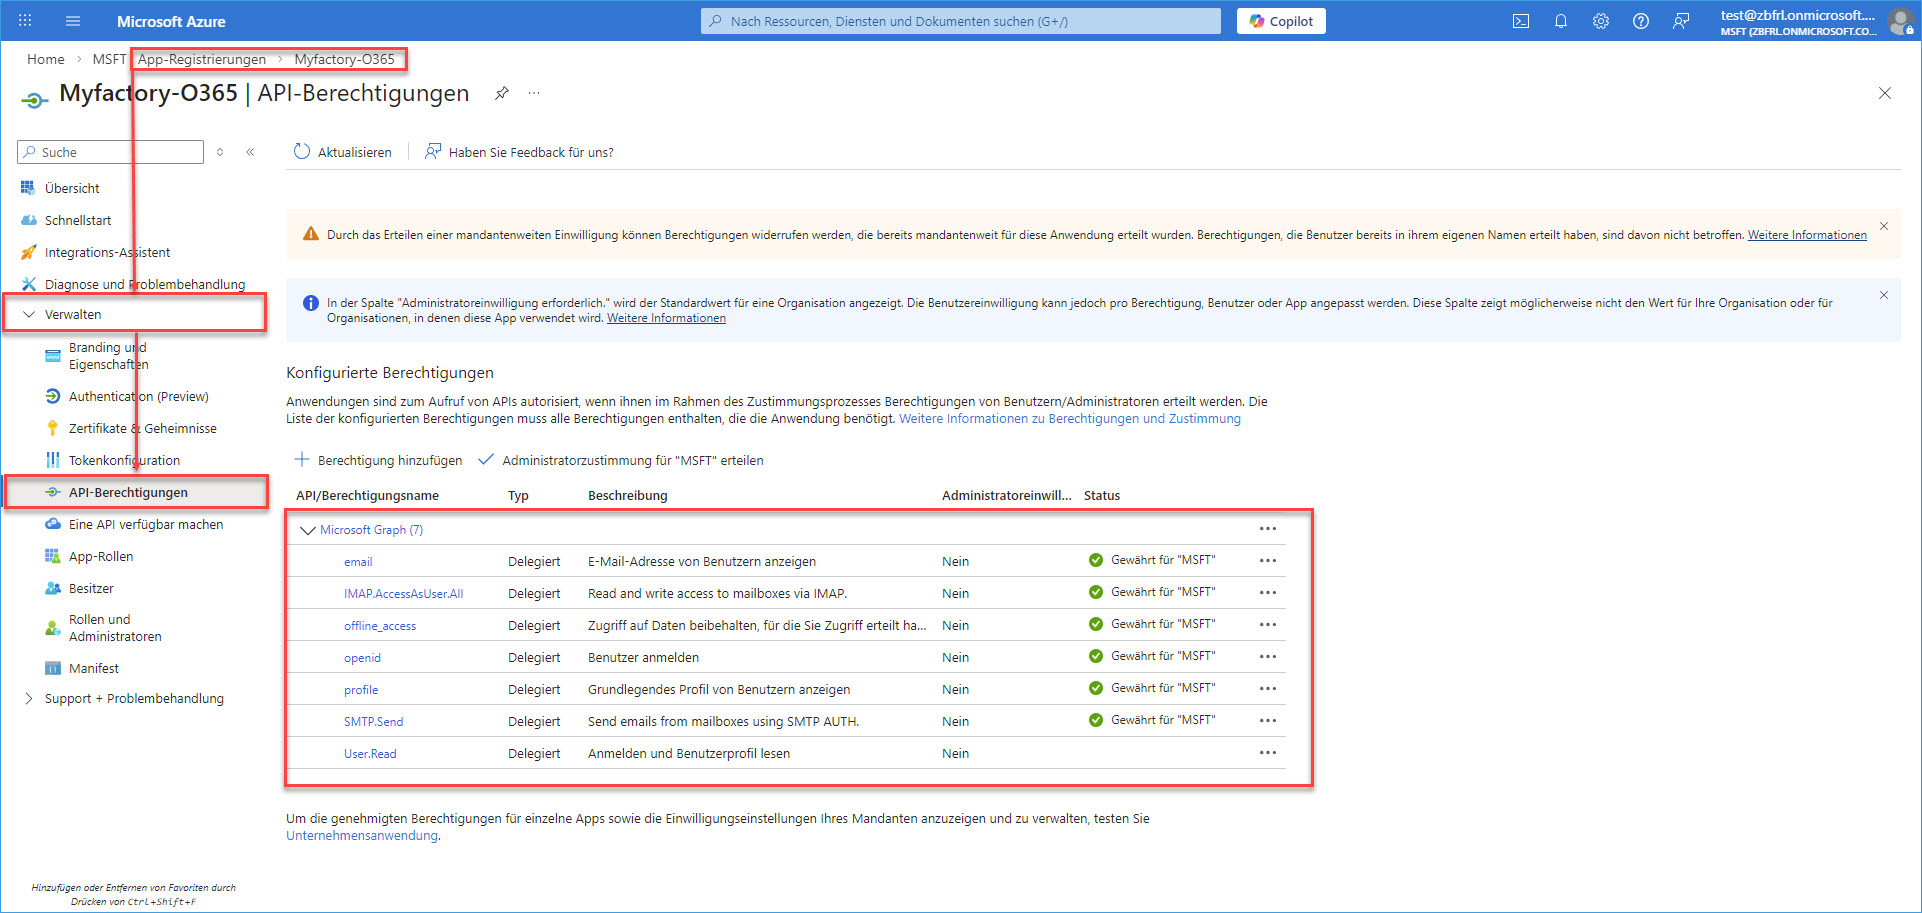Open the feedback icon in the top bar
This screenshot has height=913, width=1922.
click(x=1681, y=20)
